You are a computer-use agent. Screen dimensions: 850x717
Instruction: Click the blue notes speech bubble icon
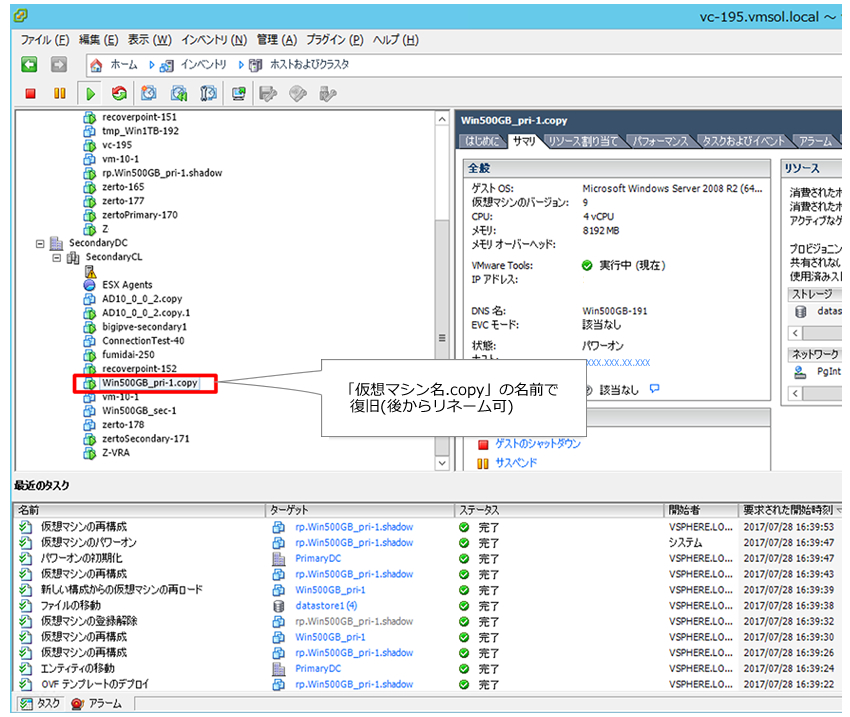[655, 389]
